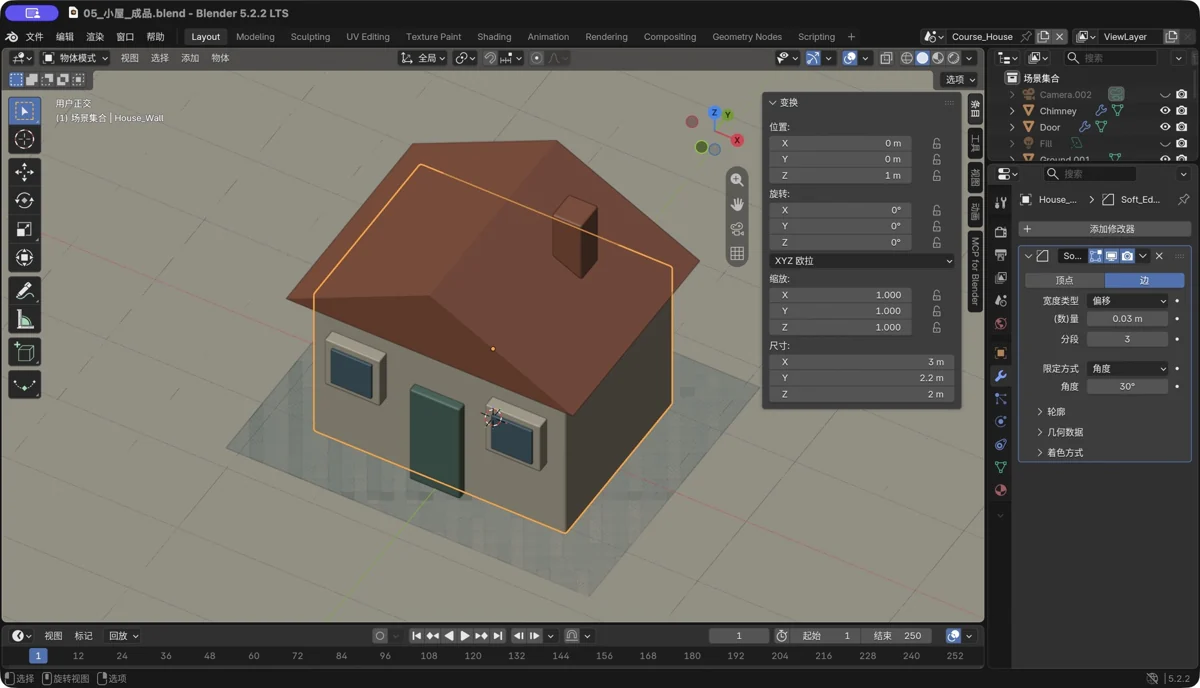Switch to the Modeling workspace tab
This screenshot has height=688, width=1200.
click(255, 37)
